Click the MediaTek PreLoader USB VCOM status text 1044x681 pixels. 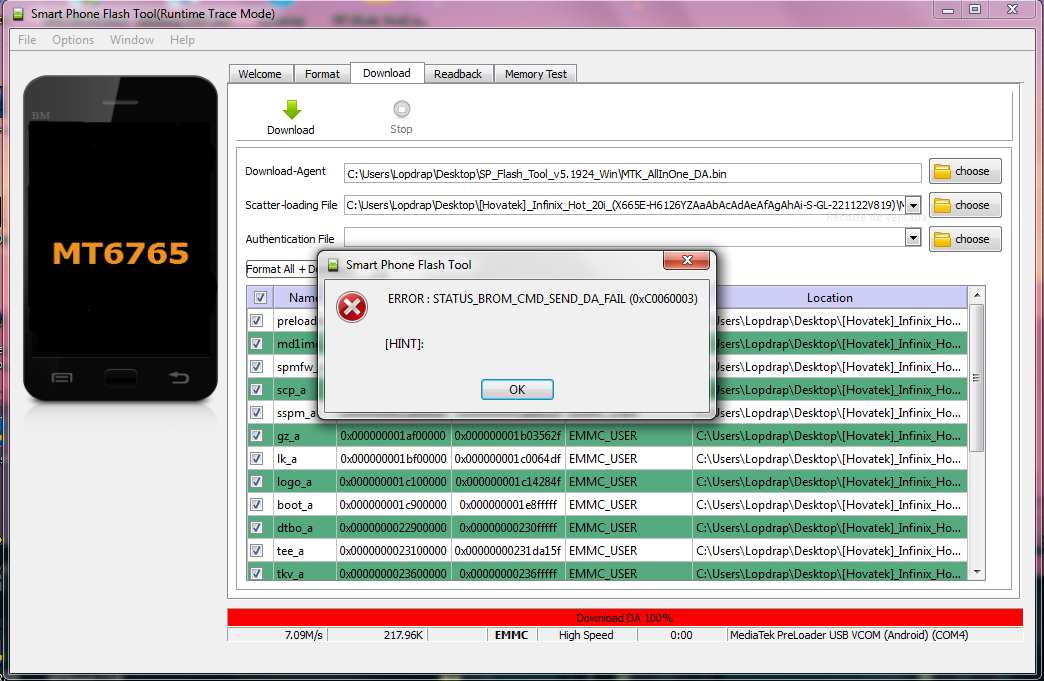pos(848,635)
